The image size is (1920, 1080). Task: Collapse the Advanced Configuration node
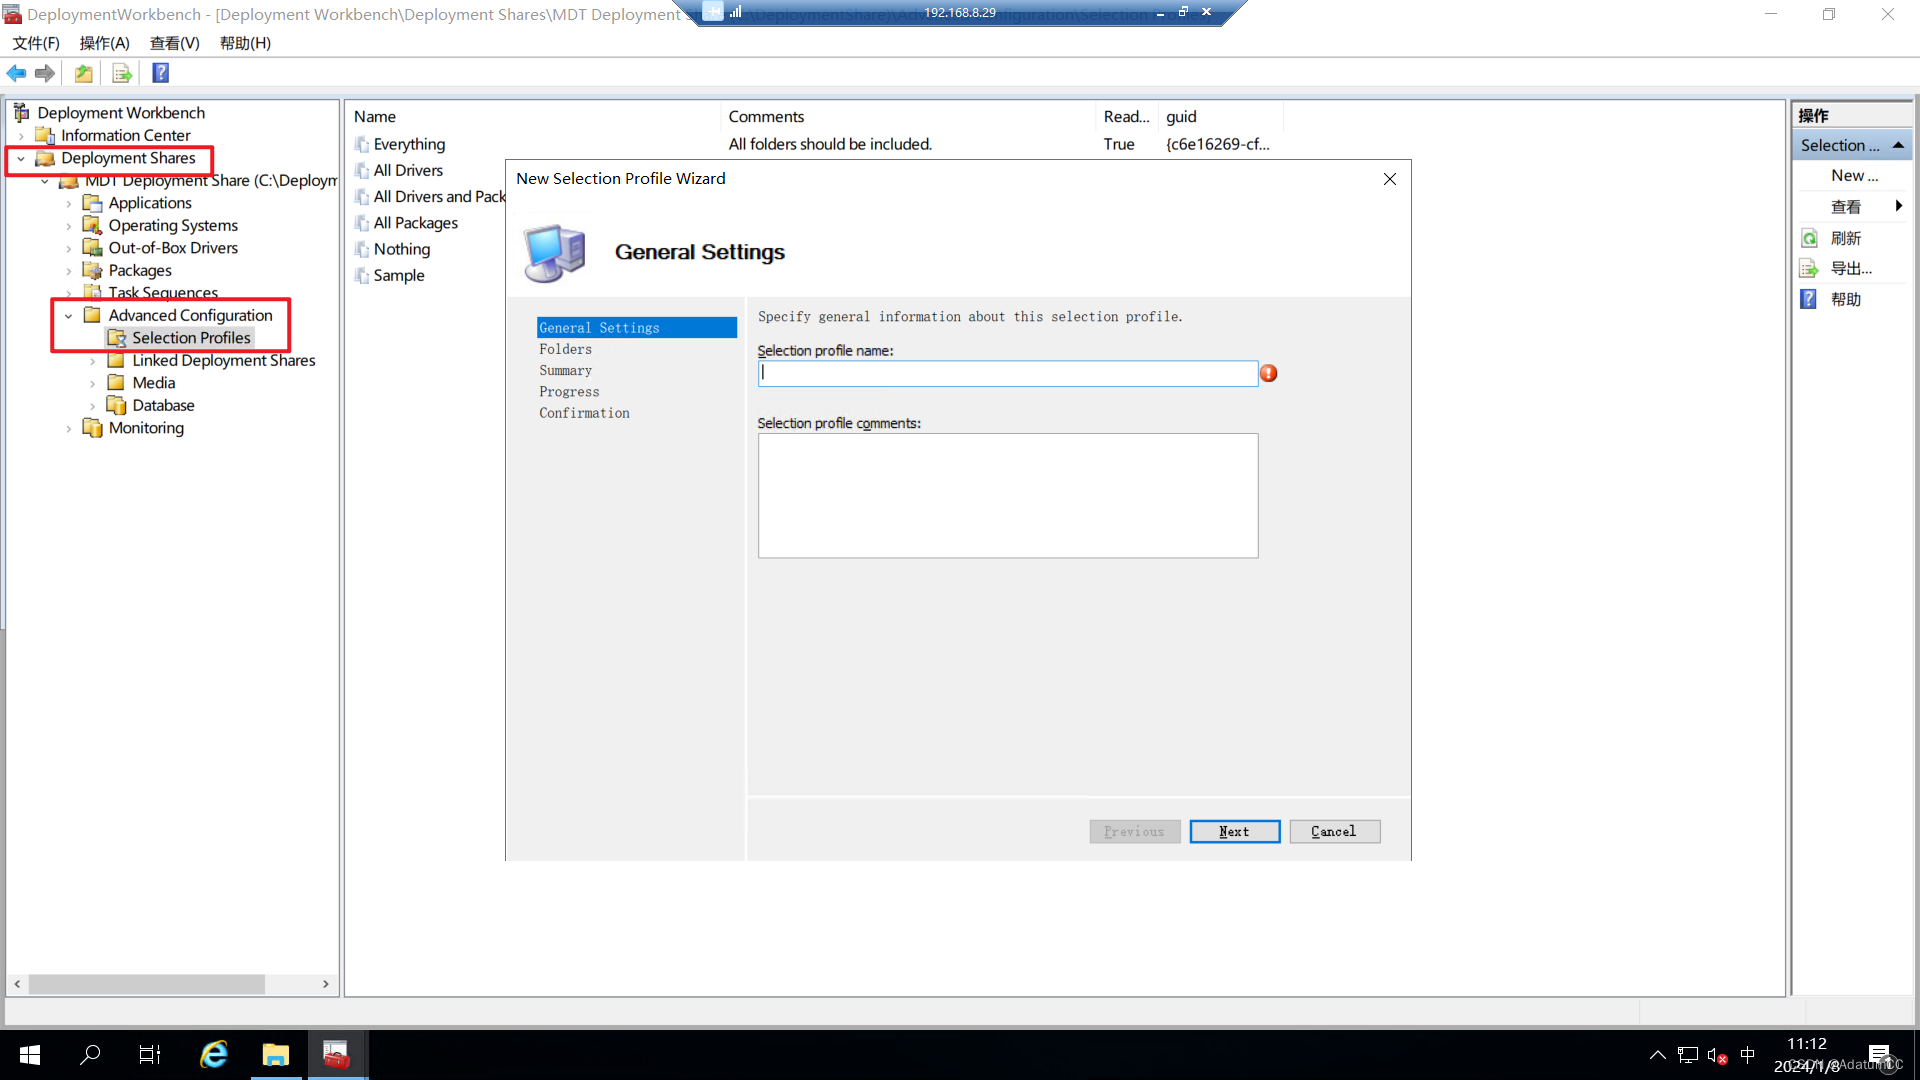[x=68, y=316]
